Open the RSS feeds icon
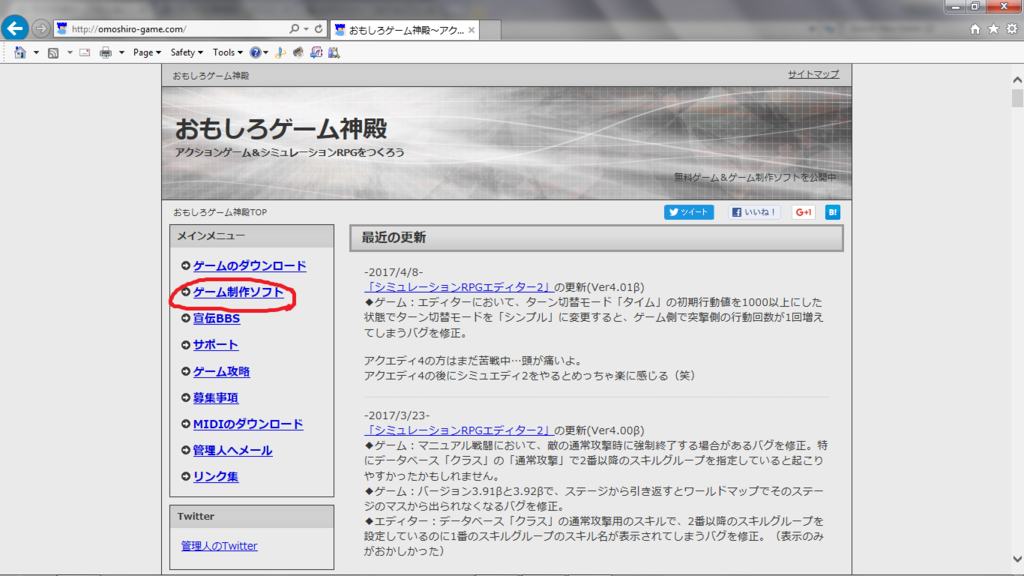The height and width of the screenshot is (576, 1024). point(54,52)
